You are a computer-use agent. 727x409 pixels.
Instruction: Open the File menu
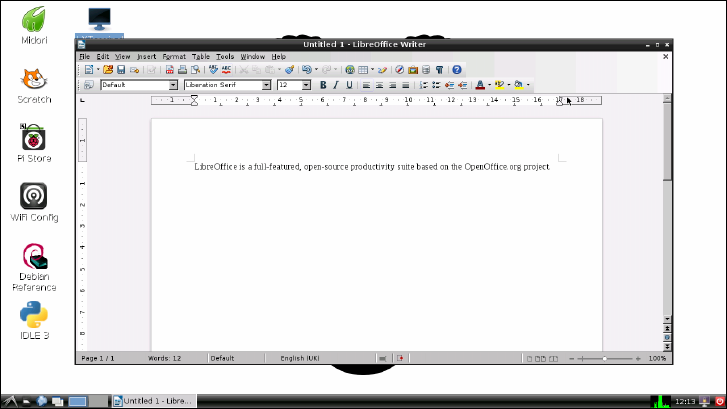[x=84, y=57]
